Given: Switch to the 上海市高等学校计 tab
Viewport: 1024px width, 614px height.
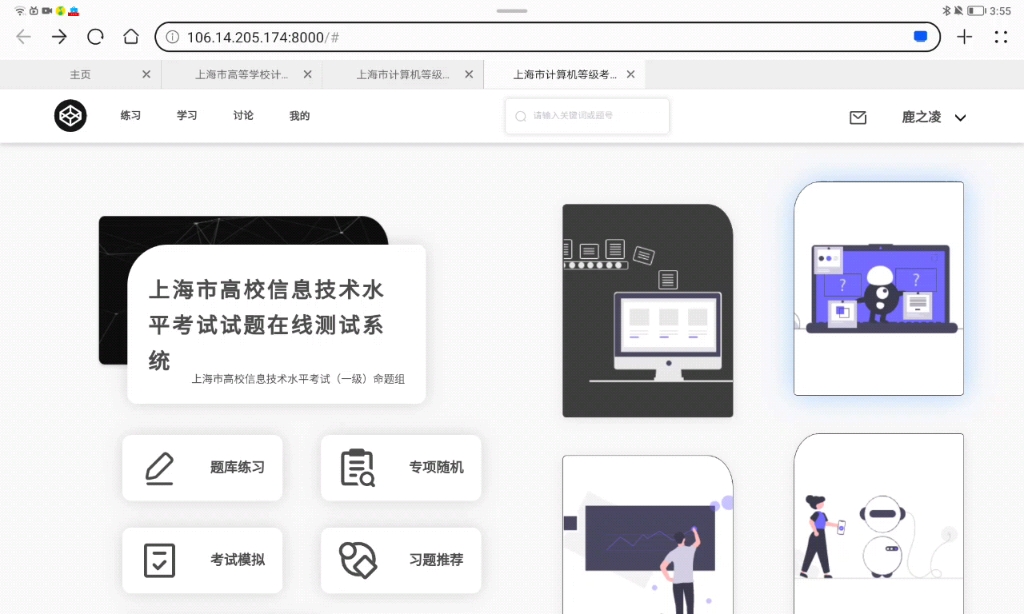Looking at the screenshot, I should tap(237, 74).
